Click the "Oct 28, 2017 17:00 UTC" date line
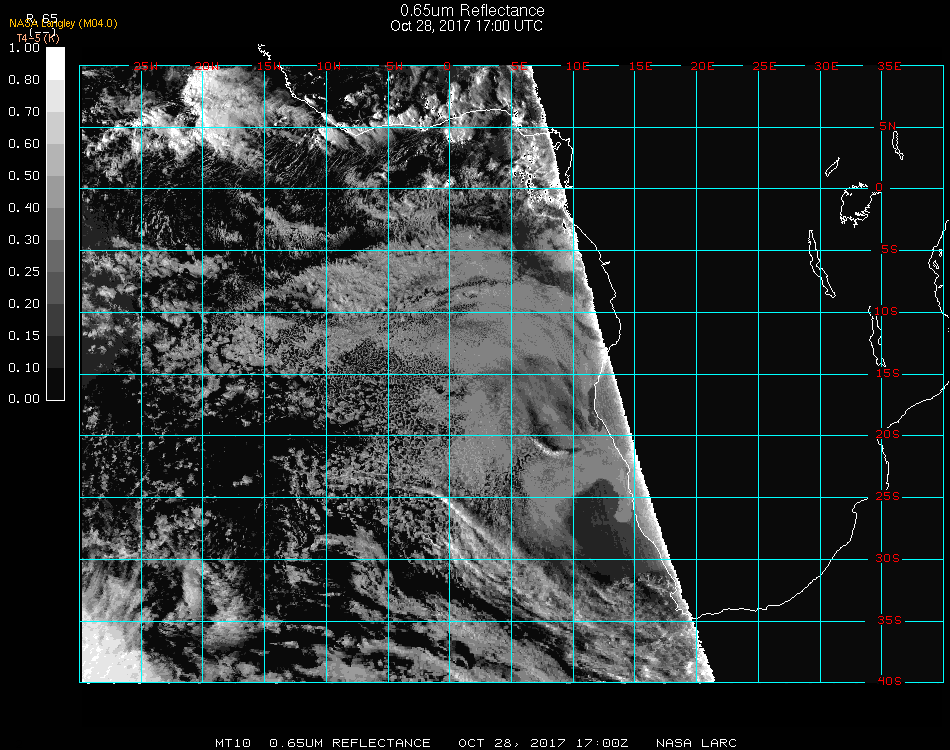This screenshot has height=750, width=950. [466, 26]
